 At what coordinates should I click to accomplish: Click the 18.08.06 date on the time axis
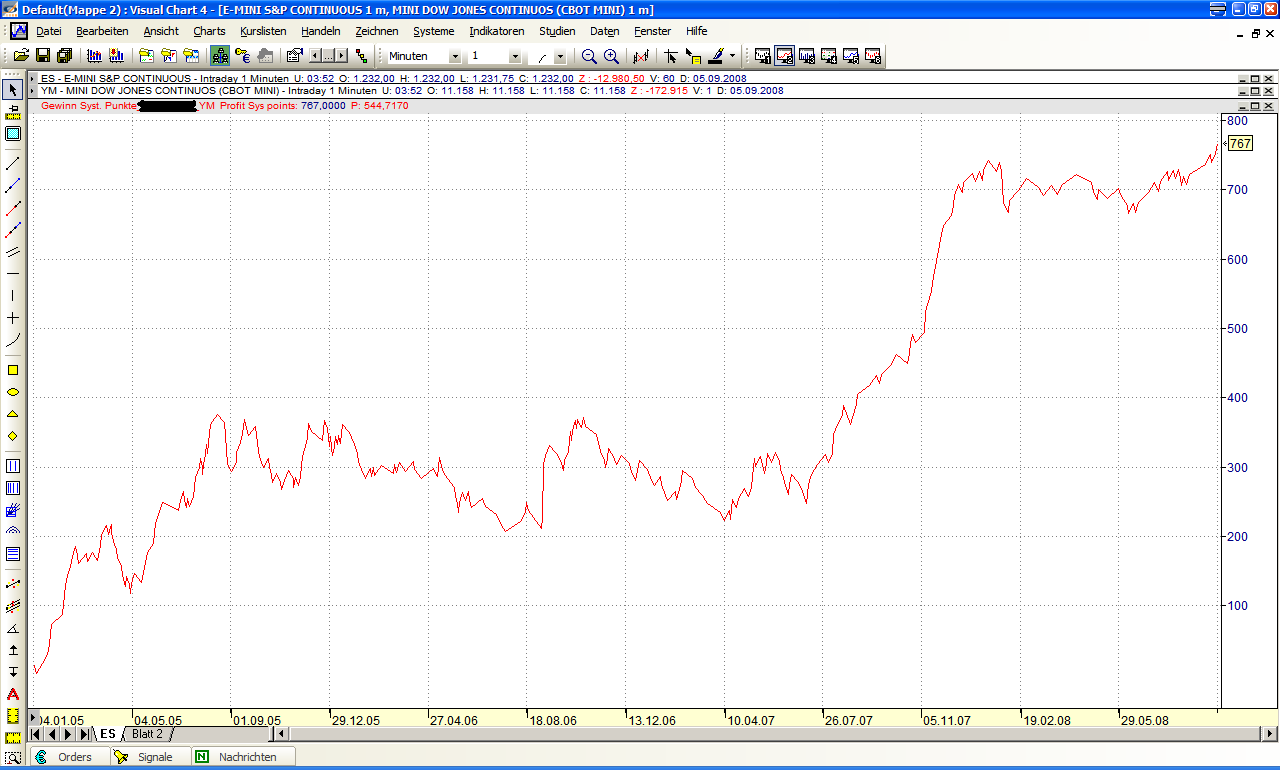553,719
